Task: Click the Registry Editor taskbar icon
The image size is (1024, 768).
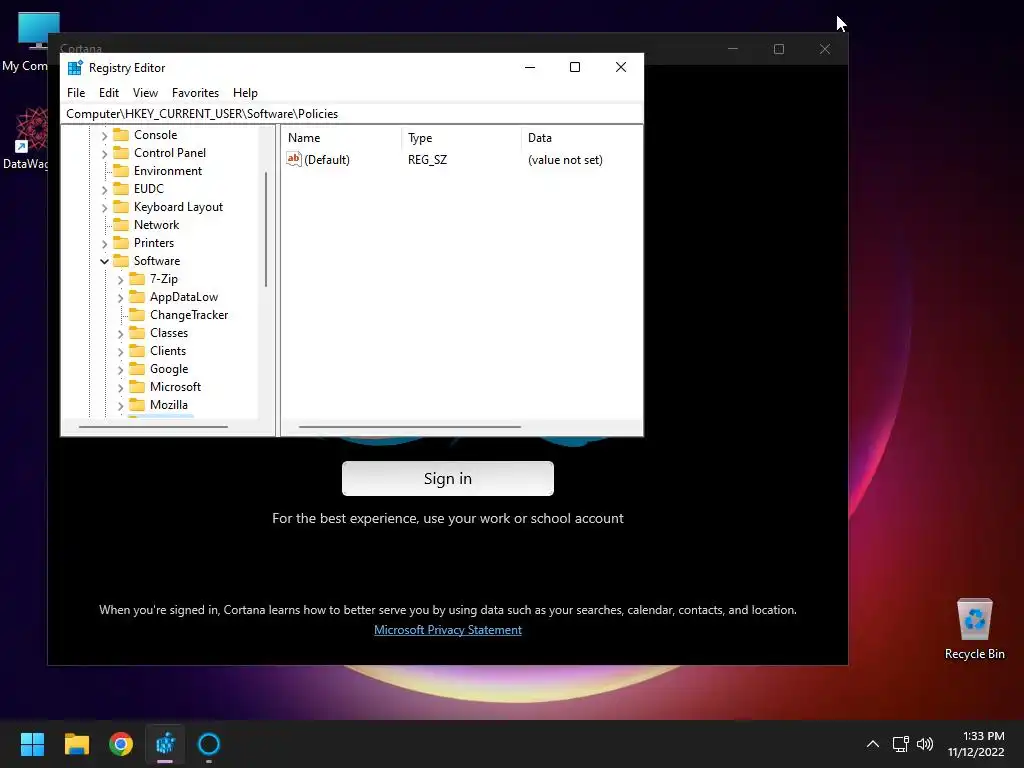Action: [x=165, y=744]
